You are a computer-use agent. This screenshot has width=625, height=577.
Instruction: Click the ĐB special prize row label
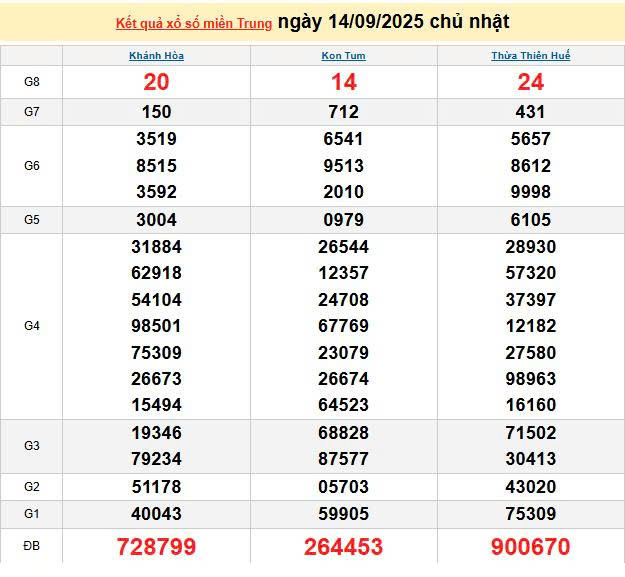click(31, 546)
